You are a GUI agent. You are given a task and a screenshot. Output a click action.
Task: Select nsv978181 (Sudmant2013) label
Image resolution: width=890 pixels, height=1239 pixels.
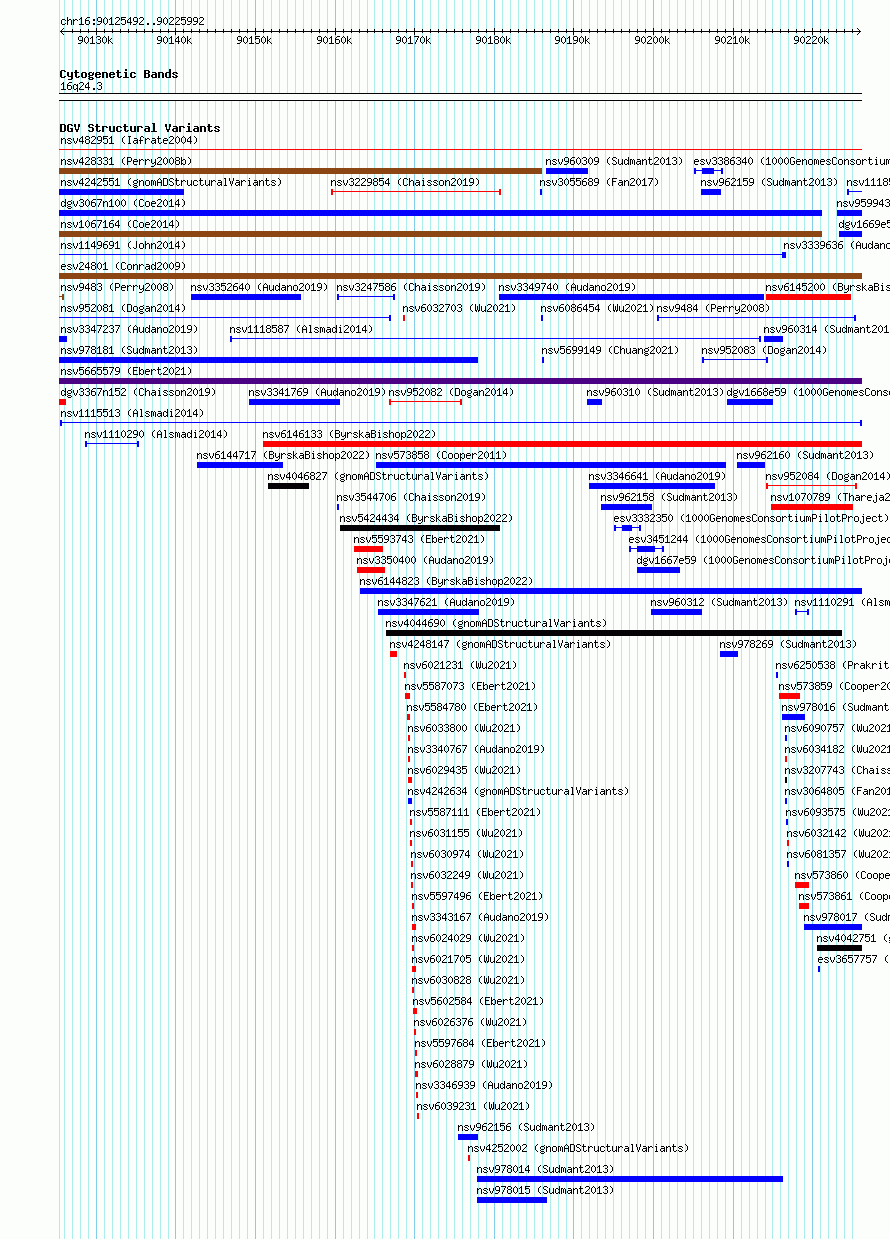coord(128,350)
